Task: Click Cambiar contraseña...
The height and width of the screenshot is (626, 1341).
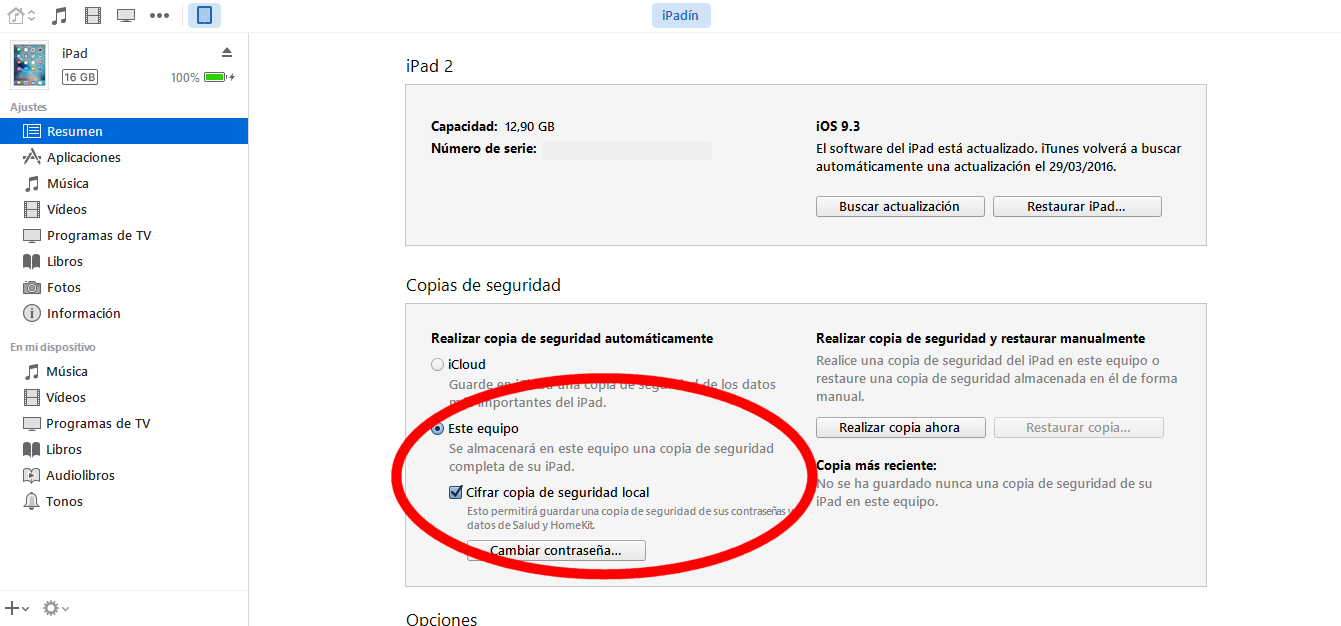Action: point(556,551)
